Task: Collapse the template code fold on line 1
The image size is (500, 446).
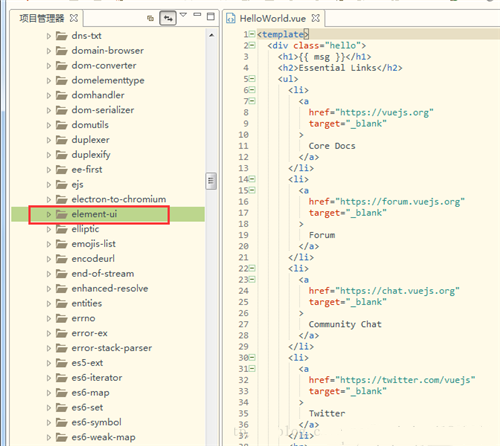Action: (252, 34)
